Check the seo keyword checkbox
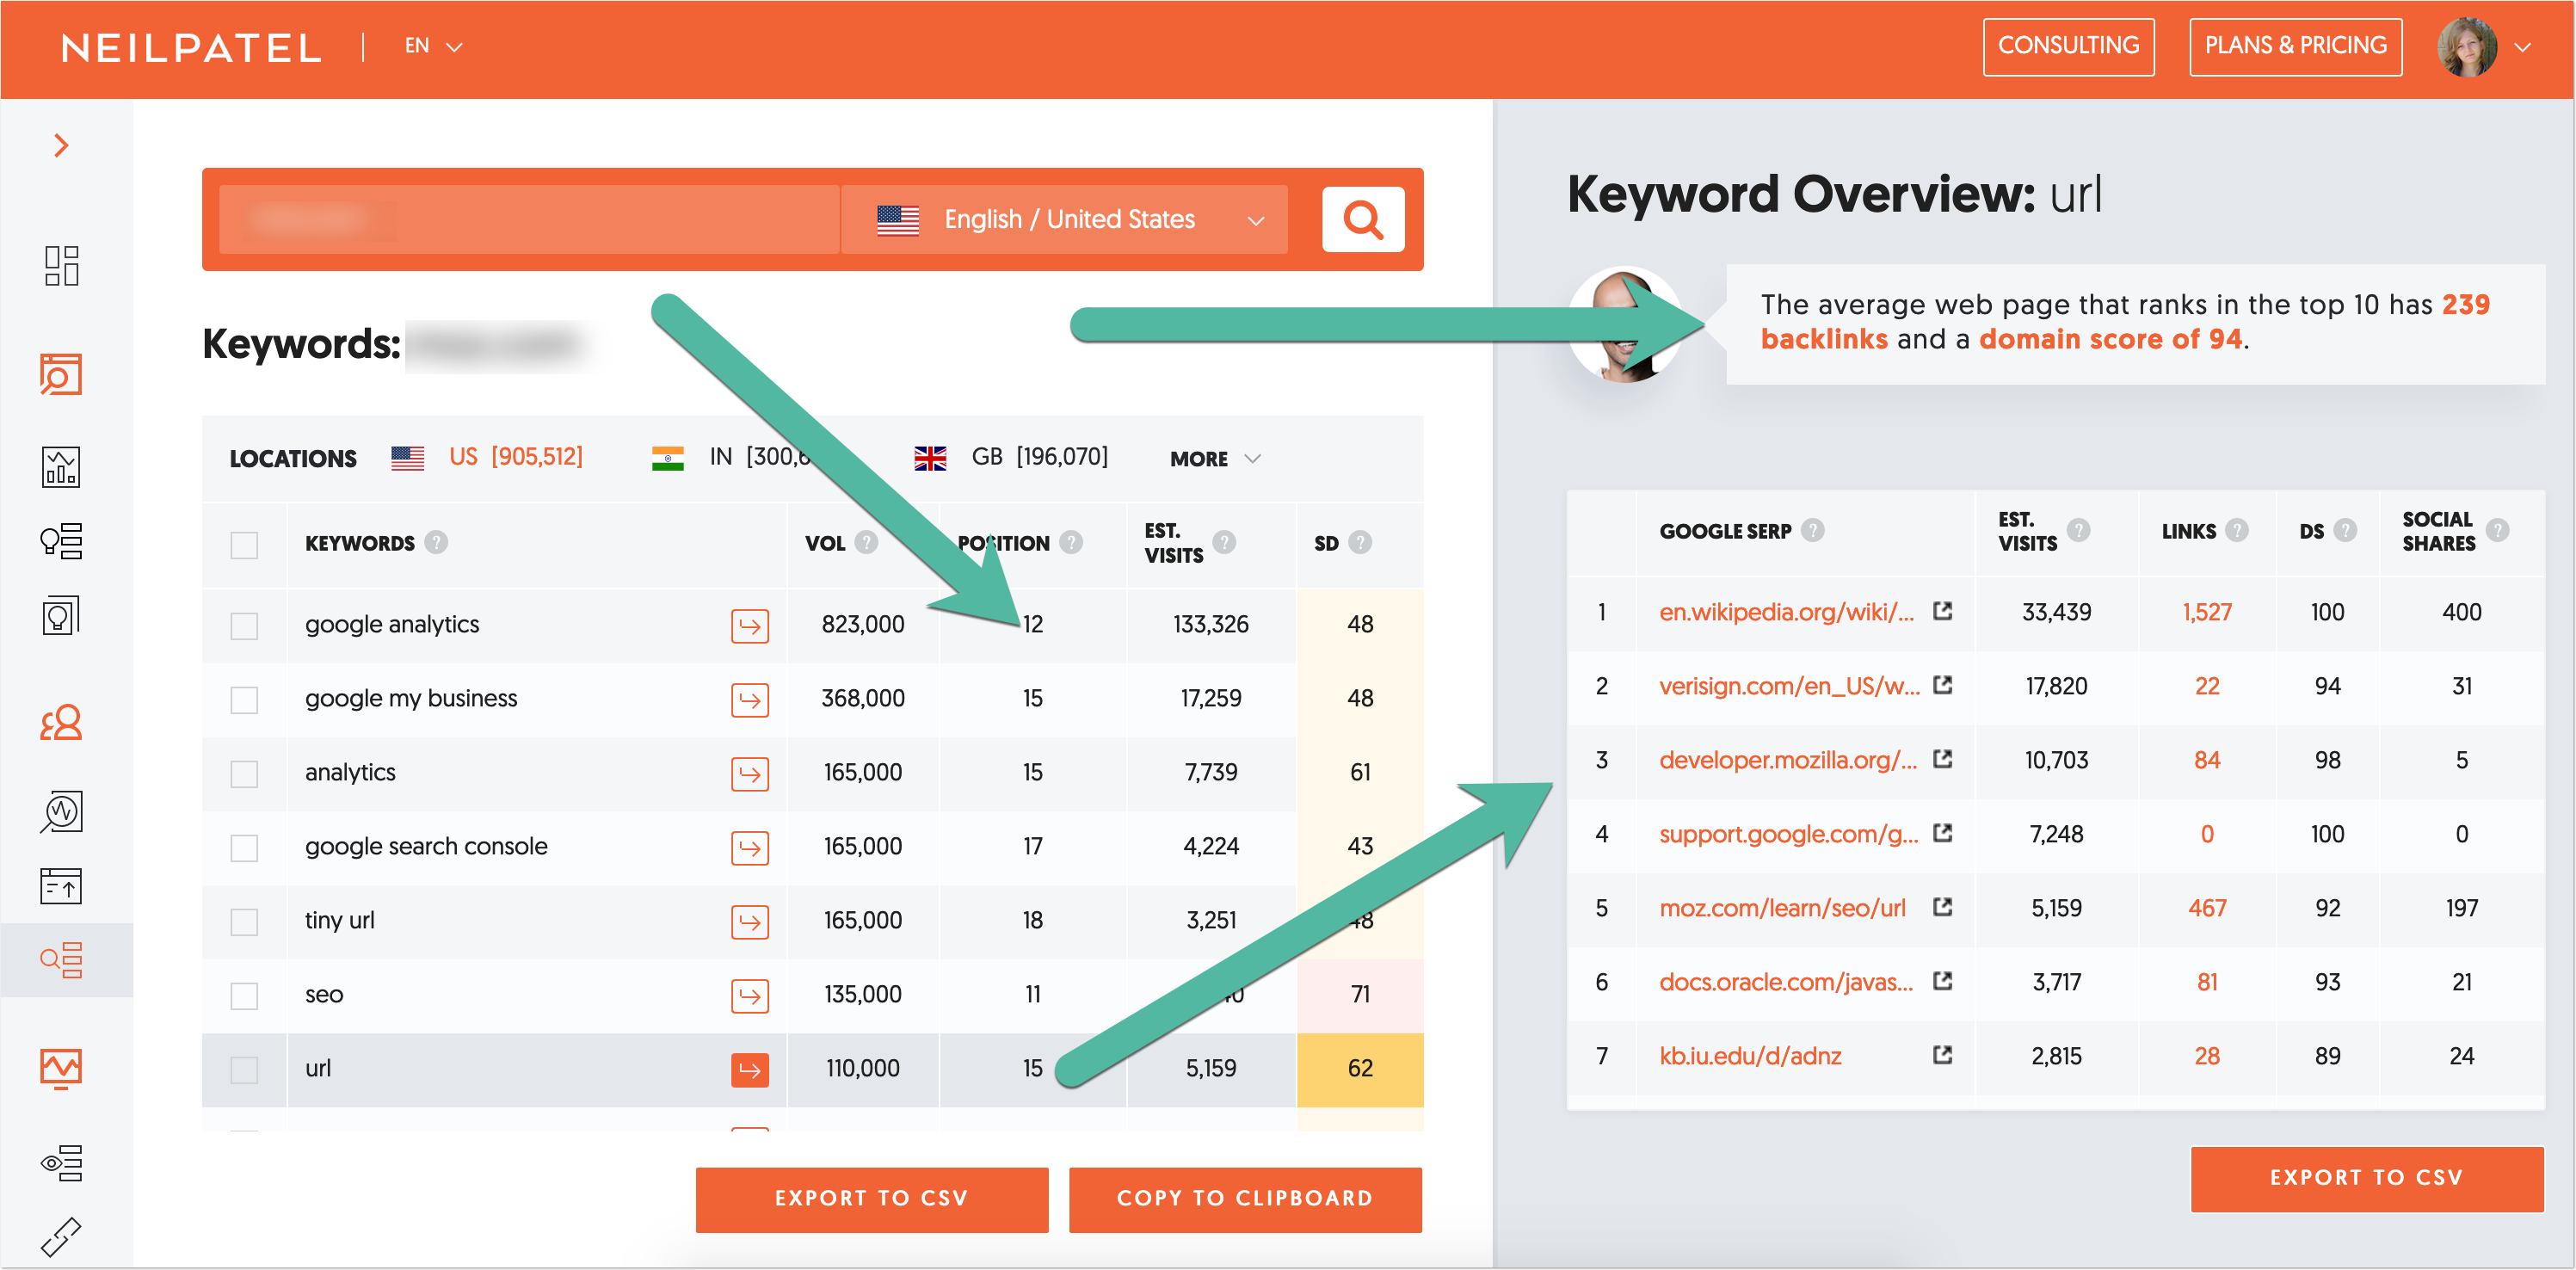This screenshot has height=1270, width=2576. (244, 996)
